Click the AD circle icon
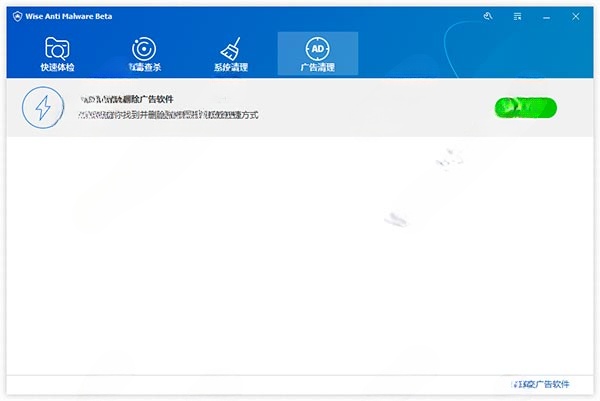600x401 pixels. pyautogui.click(x=317, y=48)
